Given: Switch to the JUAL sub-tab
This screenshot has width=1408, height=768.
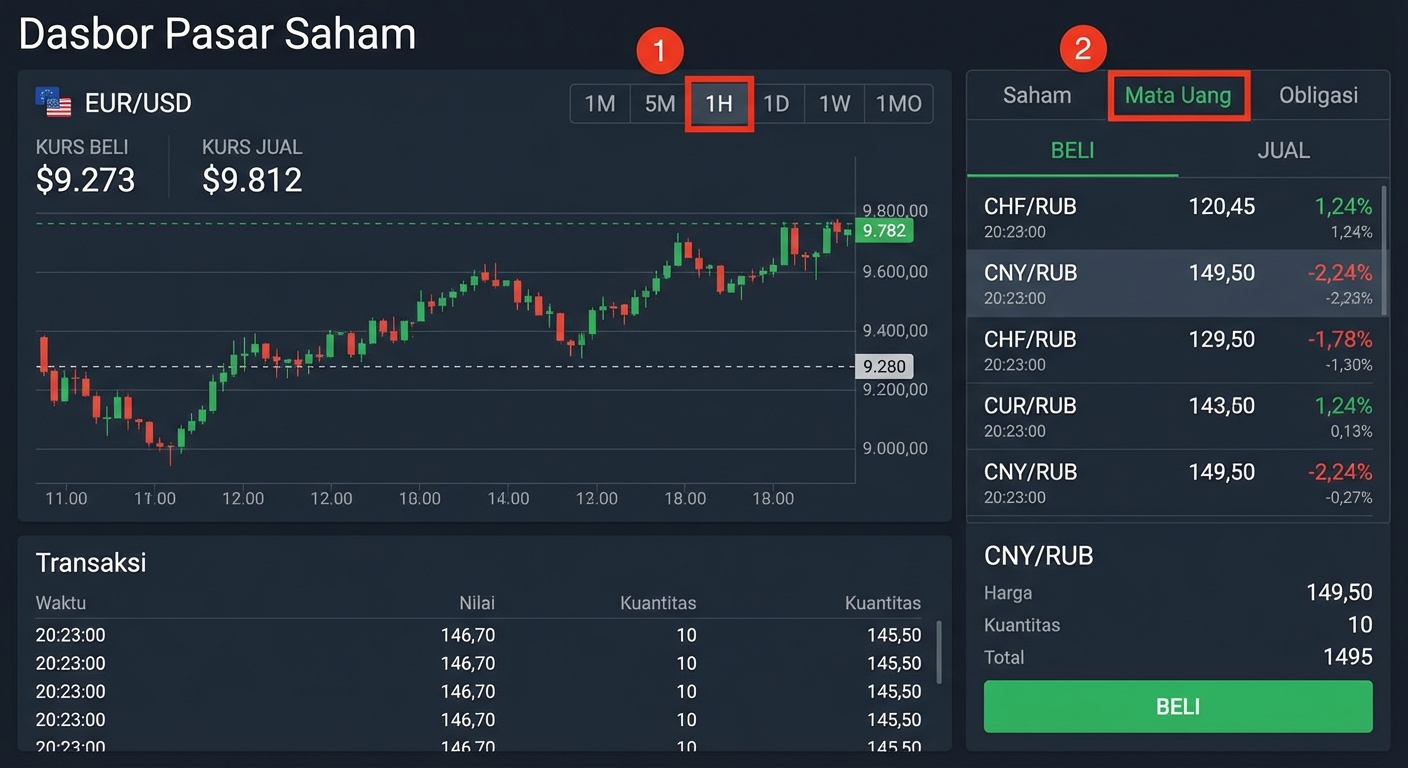Looking at the screenshot, I should (x=1283, y=150).
